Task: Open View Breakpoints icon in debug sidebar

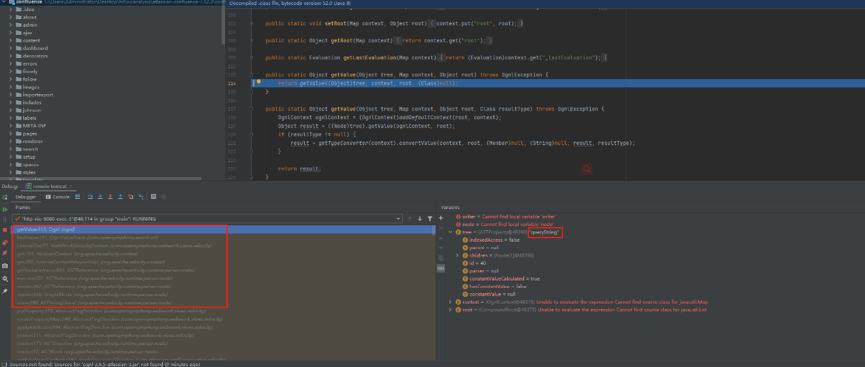Action: coord(5,243)
